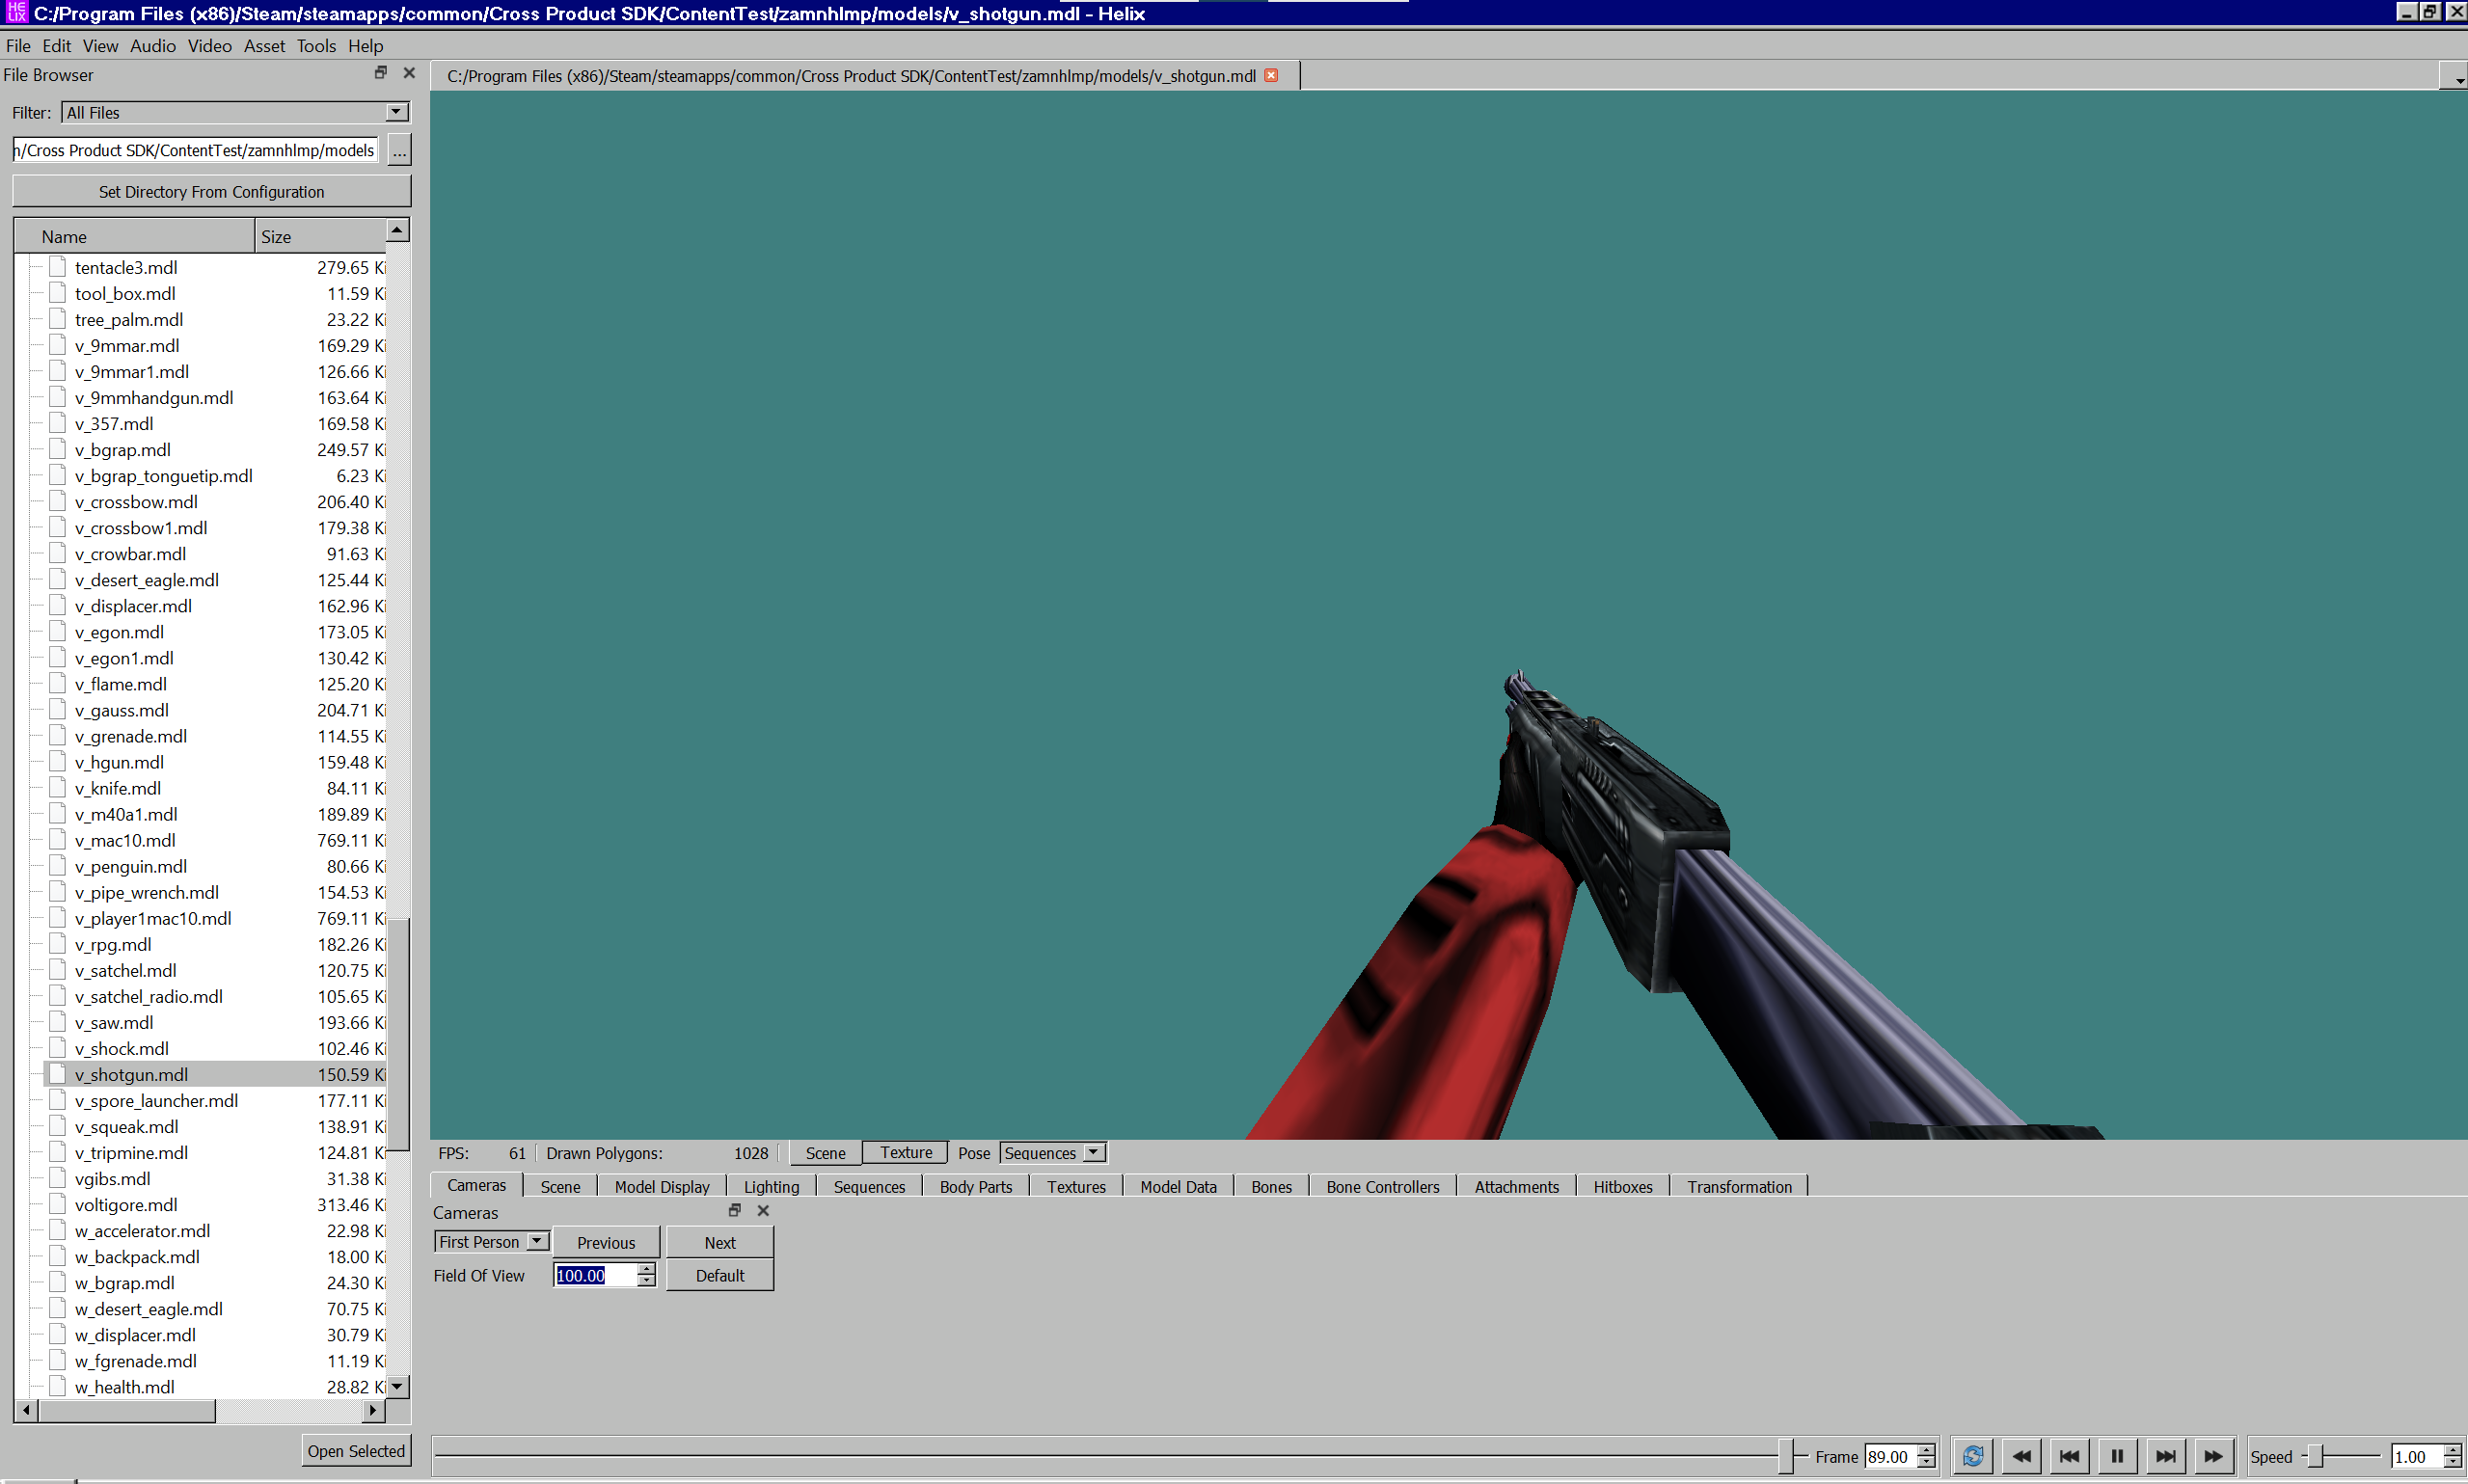Open the View menu

[100, 46]
